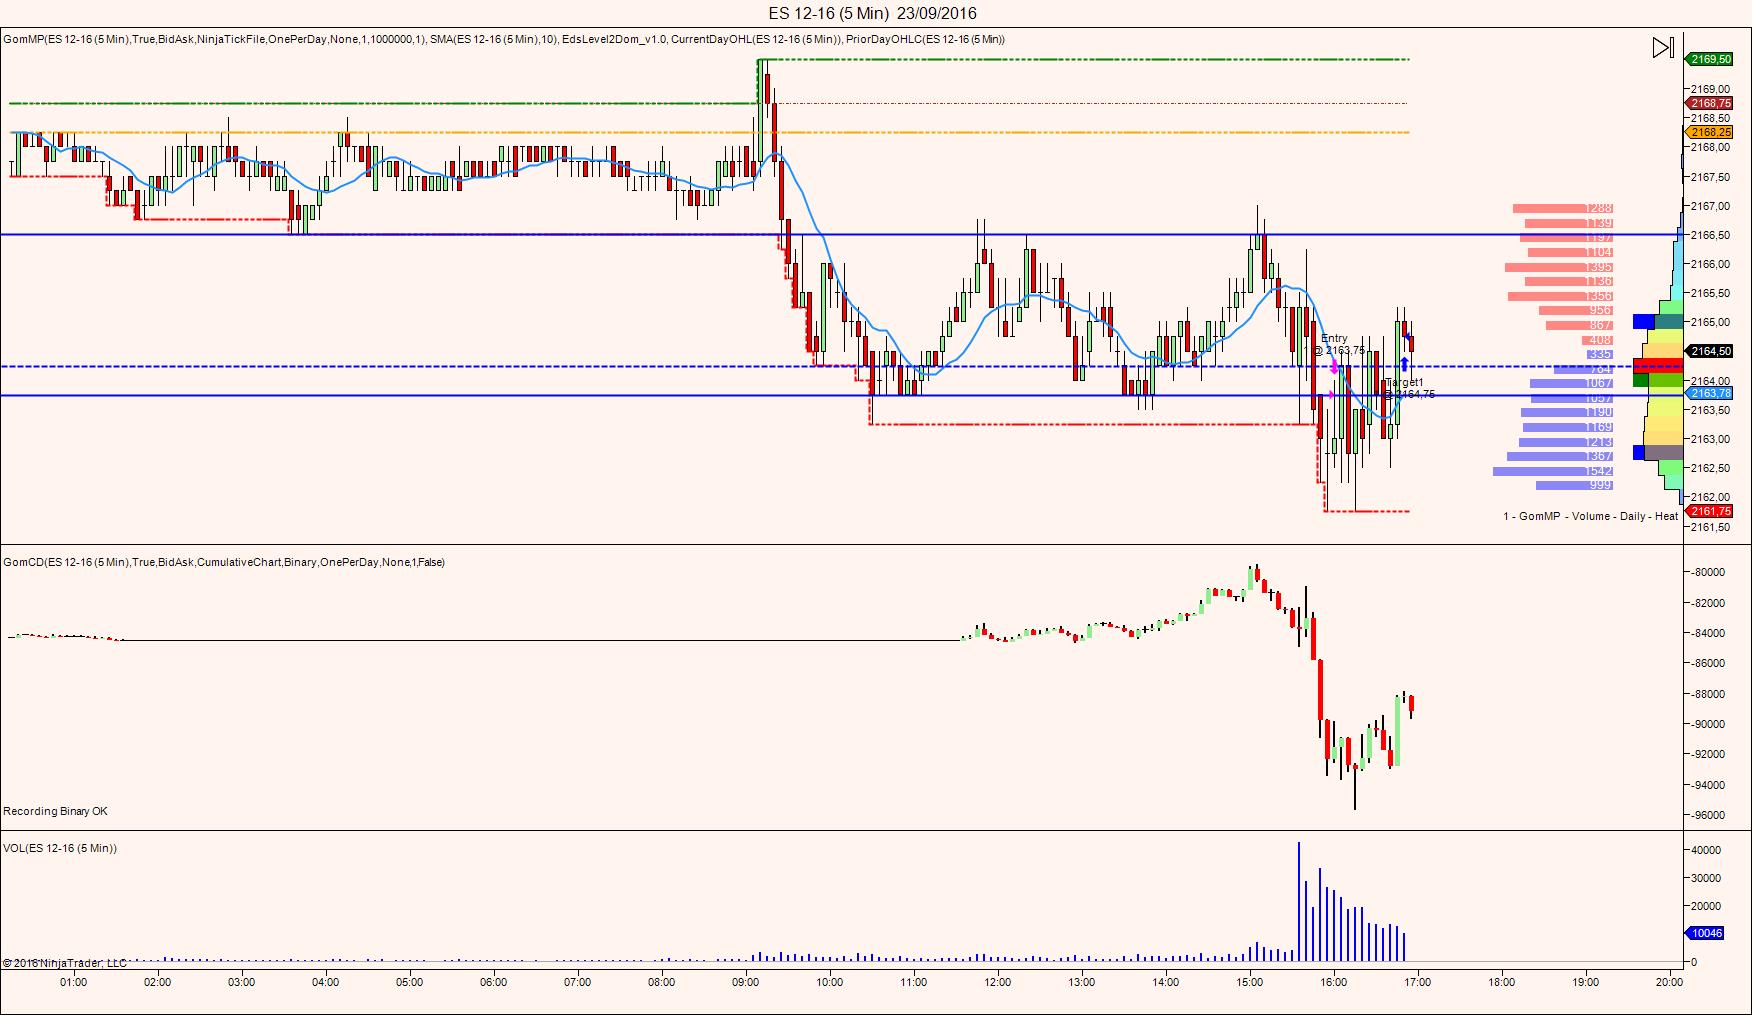Viewport: 1752px width, 1015px height.
Task: Click the magenta Entry down-arrow marker
Action: [1334, 365]
